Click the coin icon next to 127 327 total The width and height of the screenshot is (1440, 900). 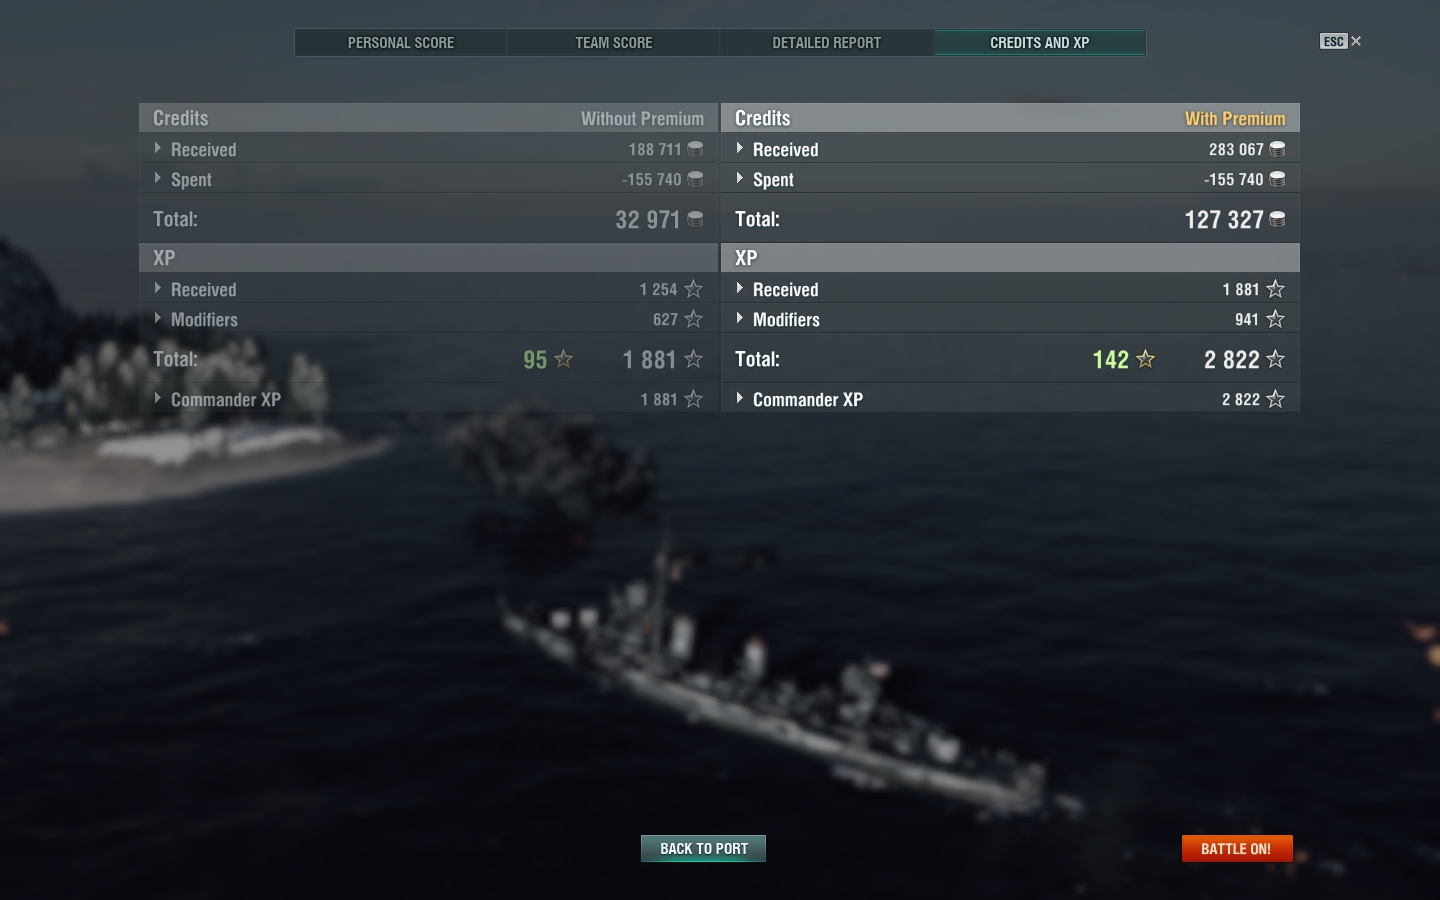click(x=1277, y=219)
